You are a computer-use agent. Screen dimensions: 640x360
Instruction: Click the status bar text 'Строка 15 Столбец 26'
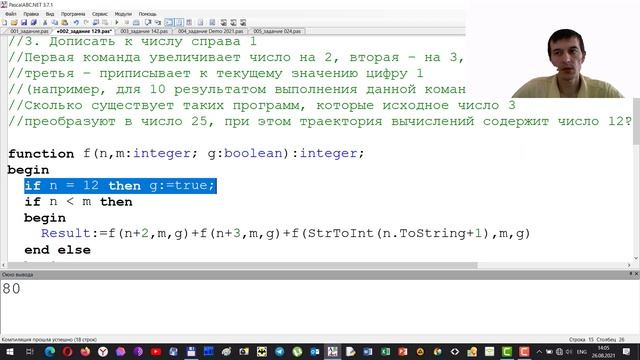[597, 340]
